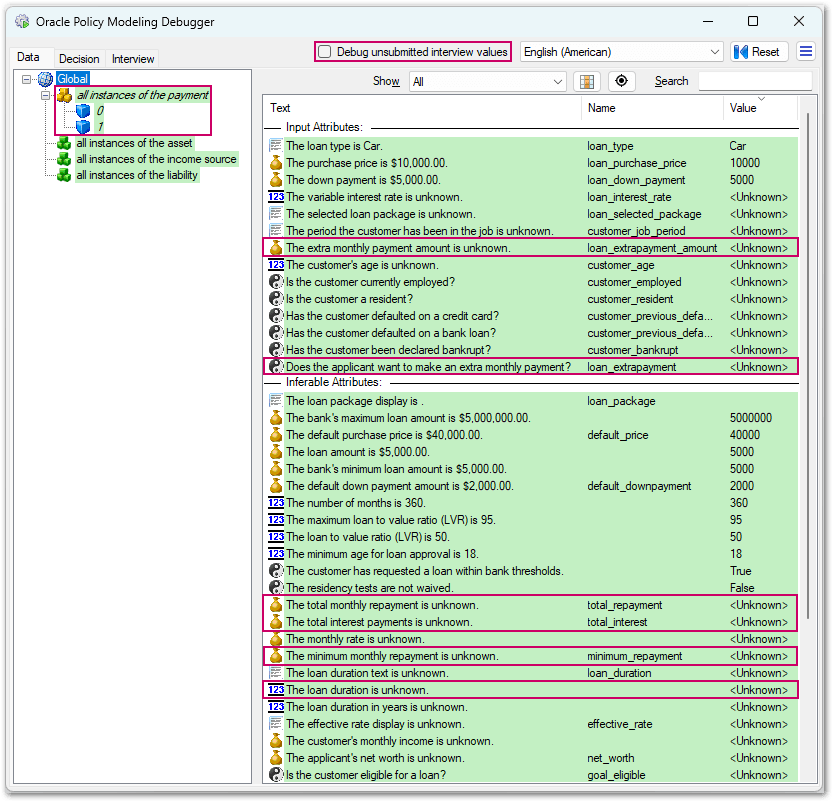833x802 pixels.
Task: Switch to the Data tab
Action: (x=28, y=57)
